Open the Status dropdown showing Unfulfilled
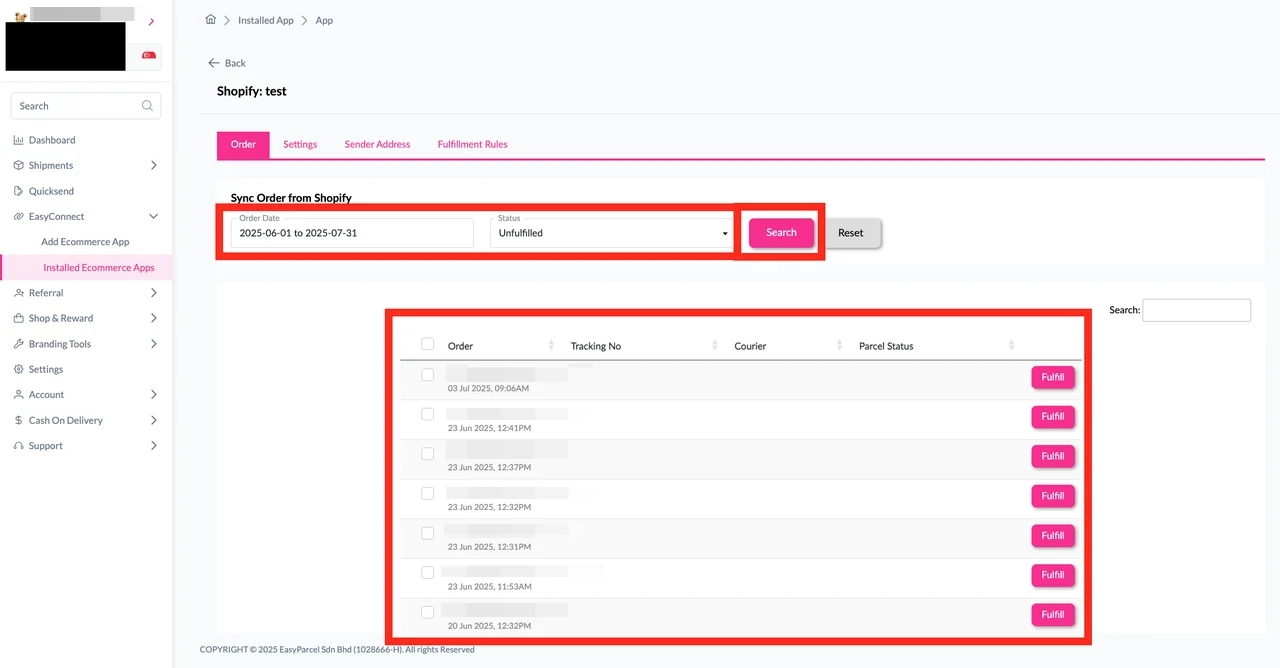The height and width of the screenshot is (668, 1280). pos(611,233)
